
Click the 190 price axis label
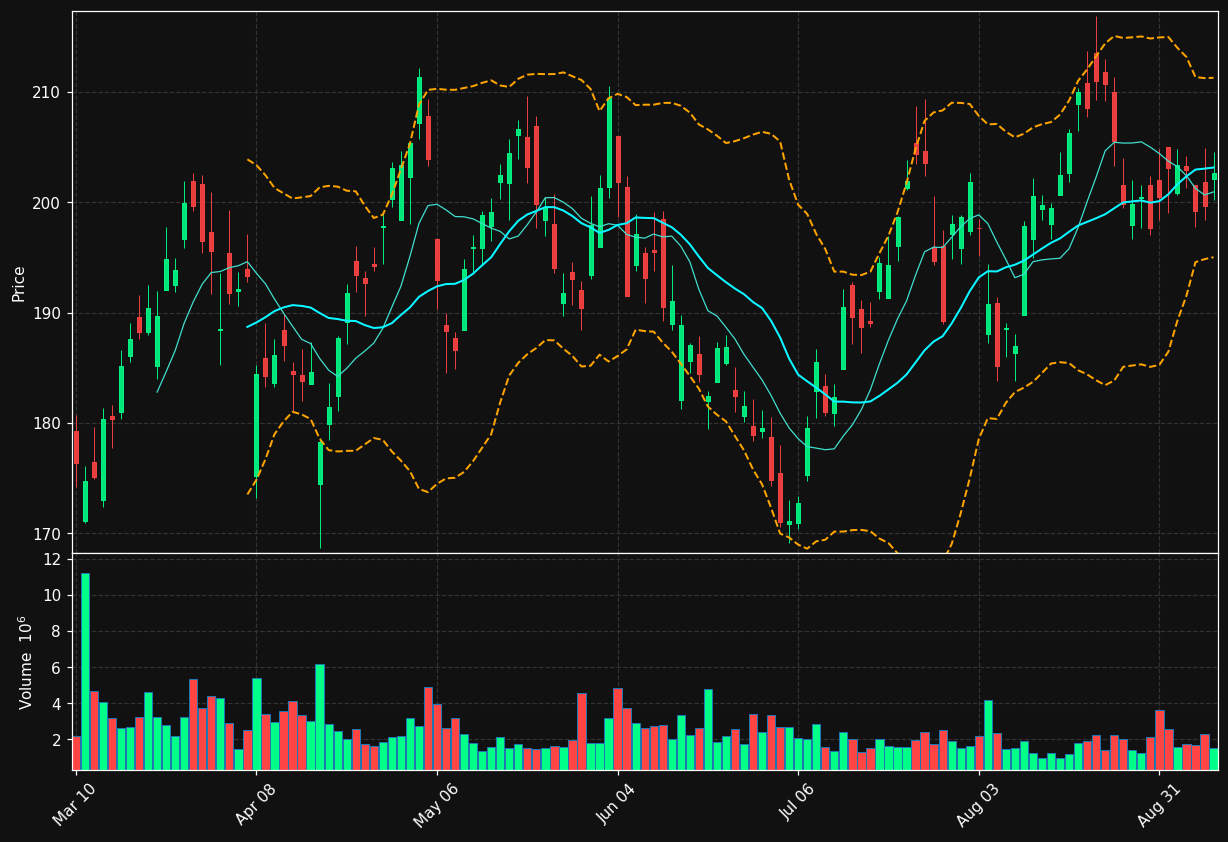point(47,313)
